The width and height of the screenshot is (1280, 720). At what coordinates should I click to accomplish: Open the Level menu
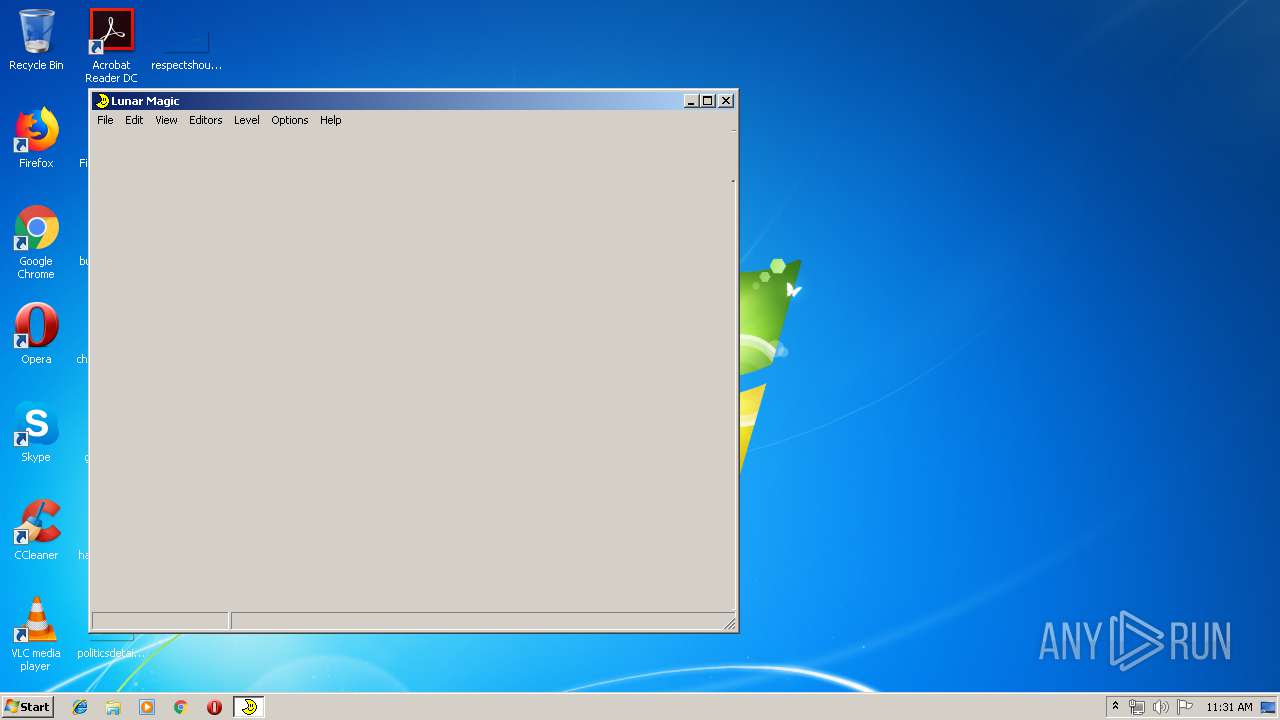pyautogui.click(x=246, y=120)
